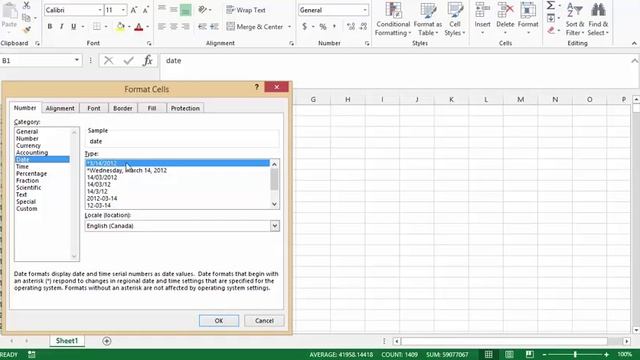
Task: Select the Number tab in Format Cells
Action: pos(25,108)
